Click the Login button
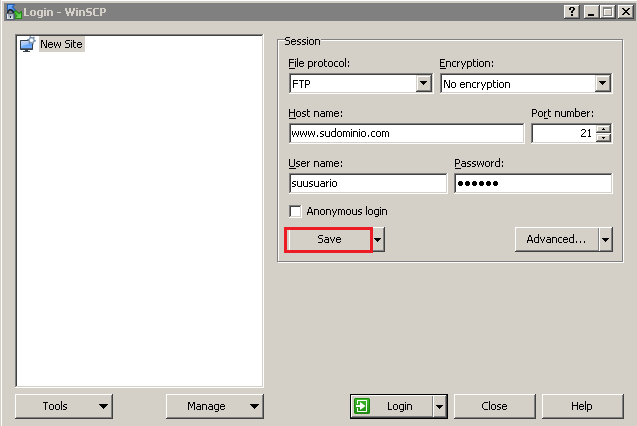Viewport: 637px width, 426px height. [391, 406]
